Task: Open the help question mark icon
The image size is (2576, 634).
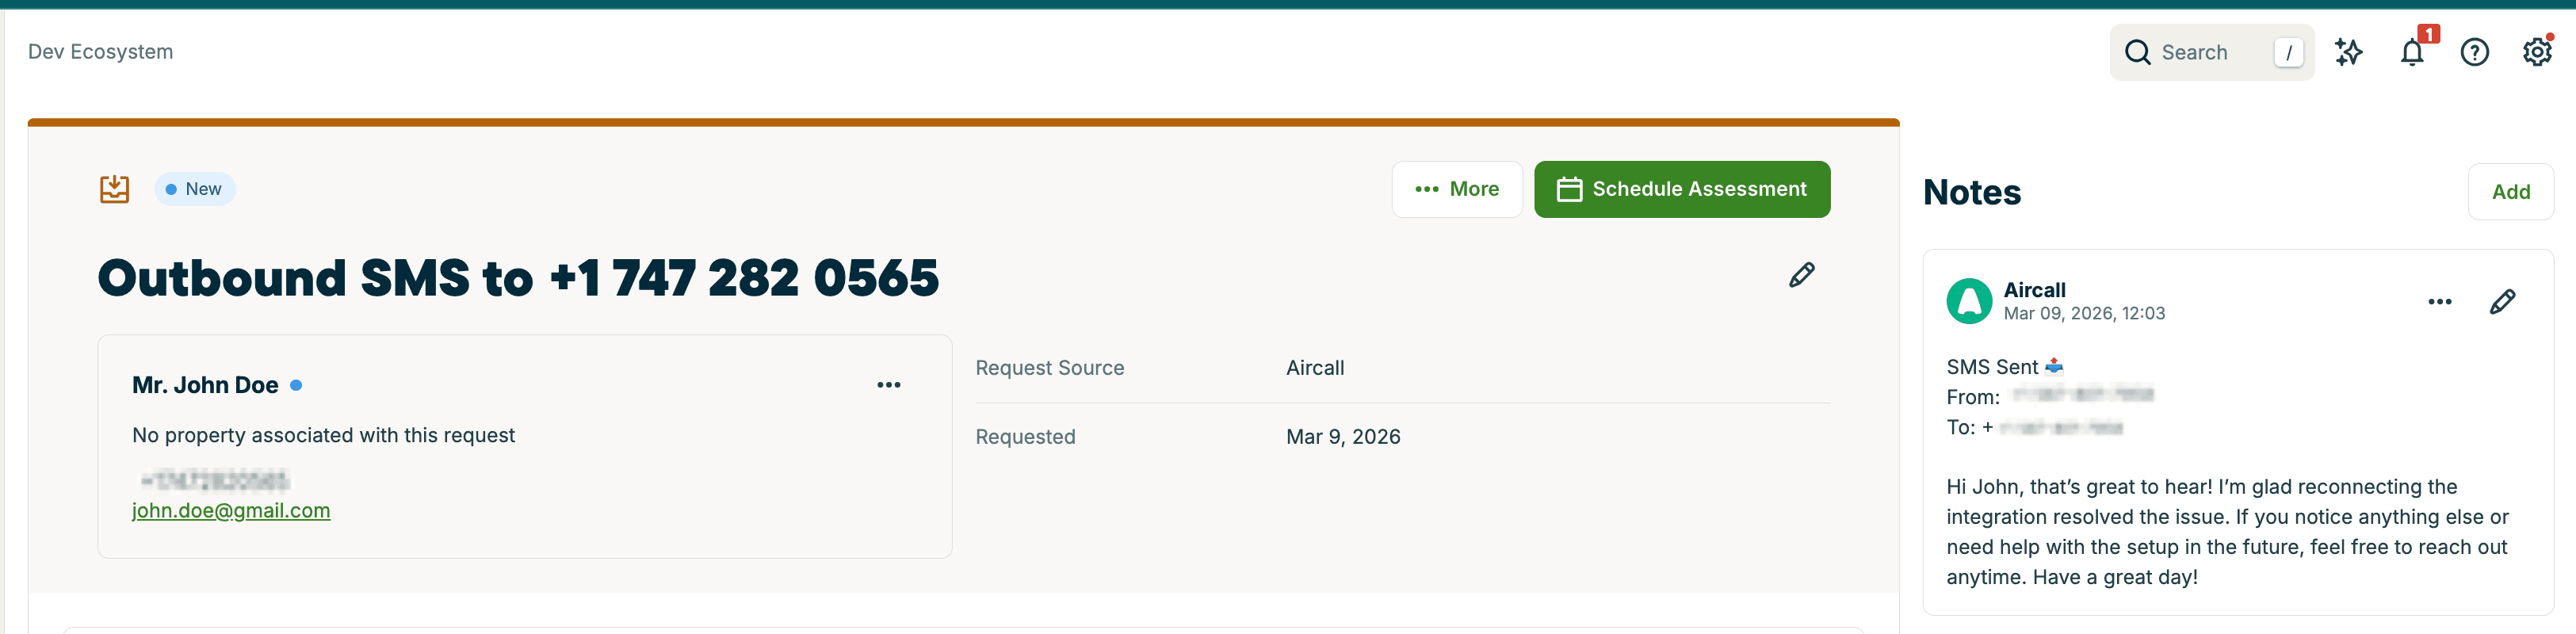Action: 2474,52
